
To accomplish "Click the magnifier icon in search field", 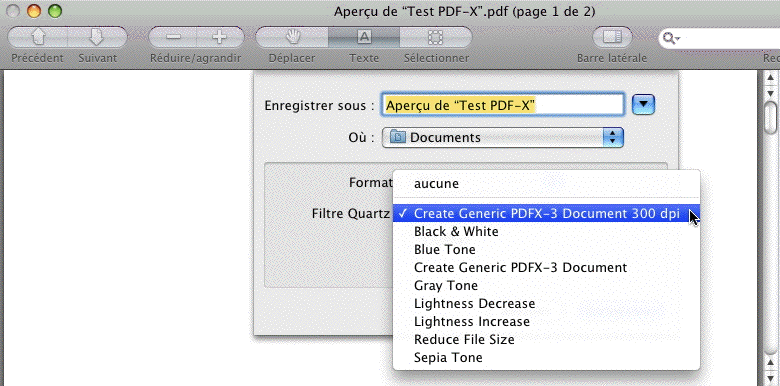I will (x=672, y=38).
